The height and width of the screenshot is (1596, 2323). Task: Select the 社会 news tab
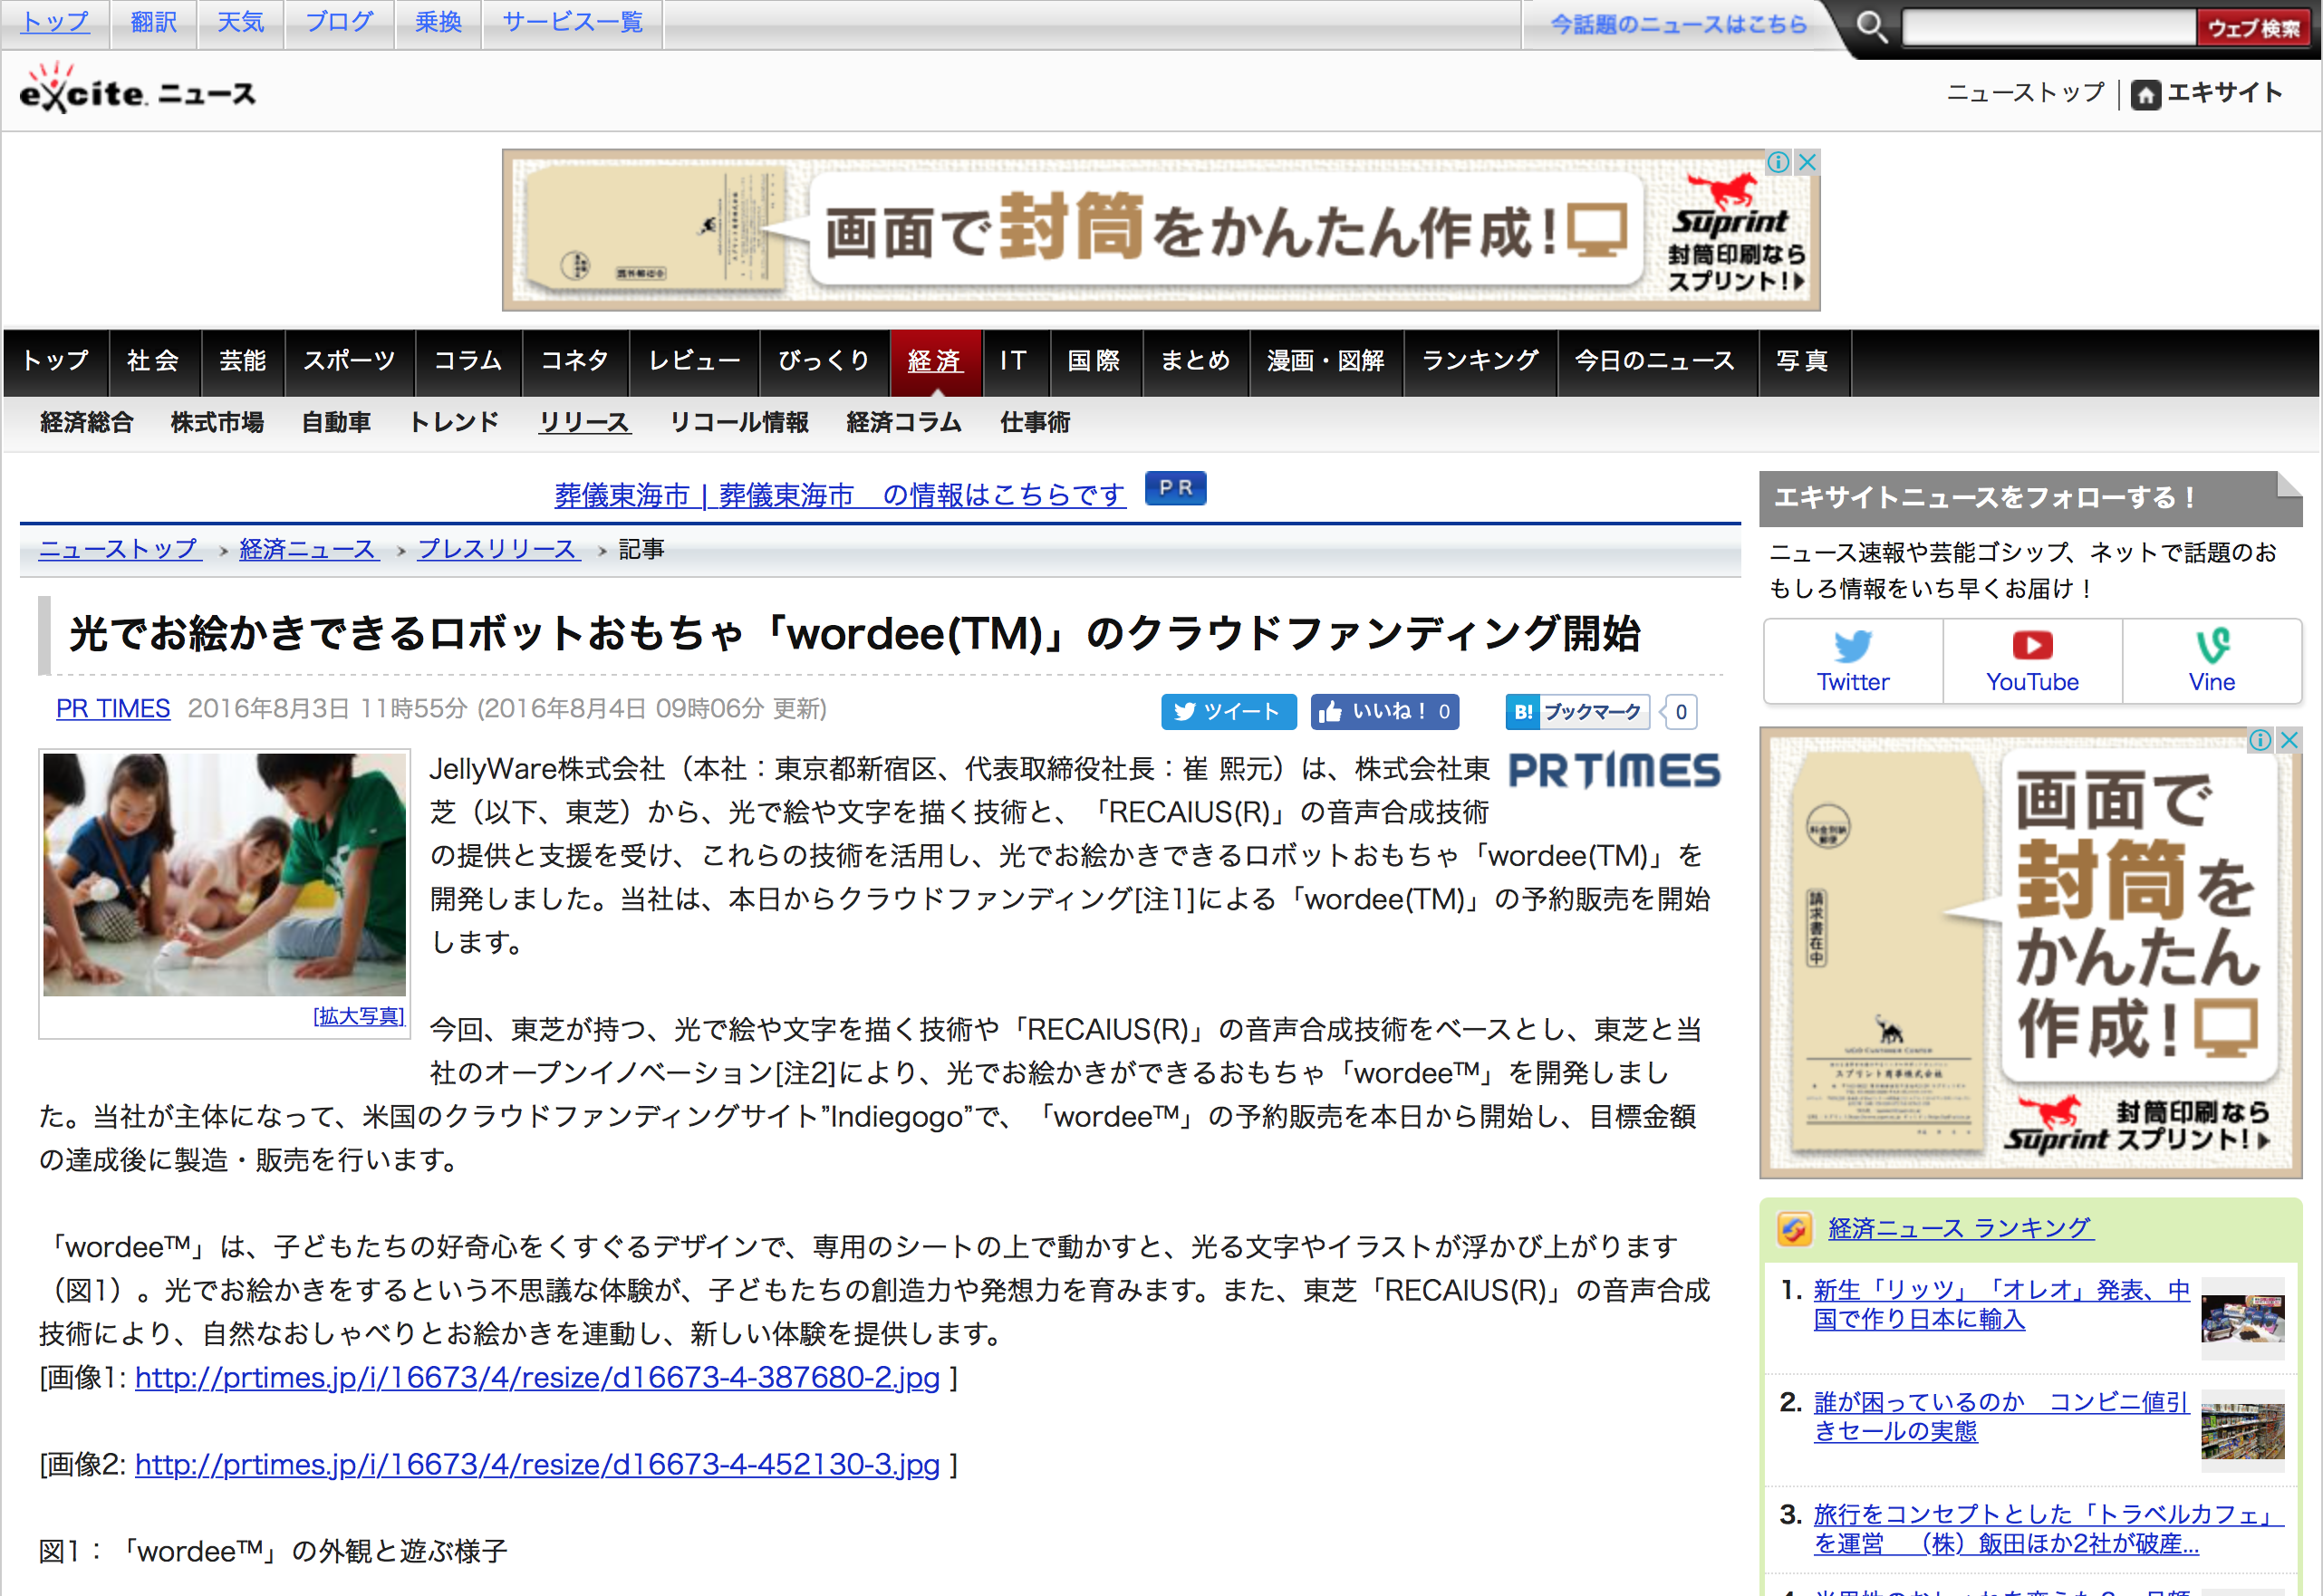click(x=153, y=361)
